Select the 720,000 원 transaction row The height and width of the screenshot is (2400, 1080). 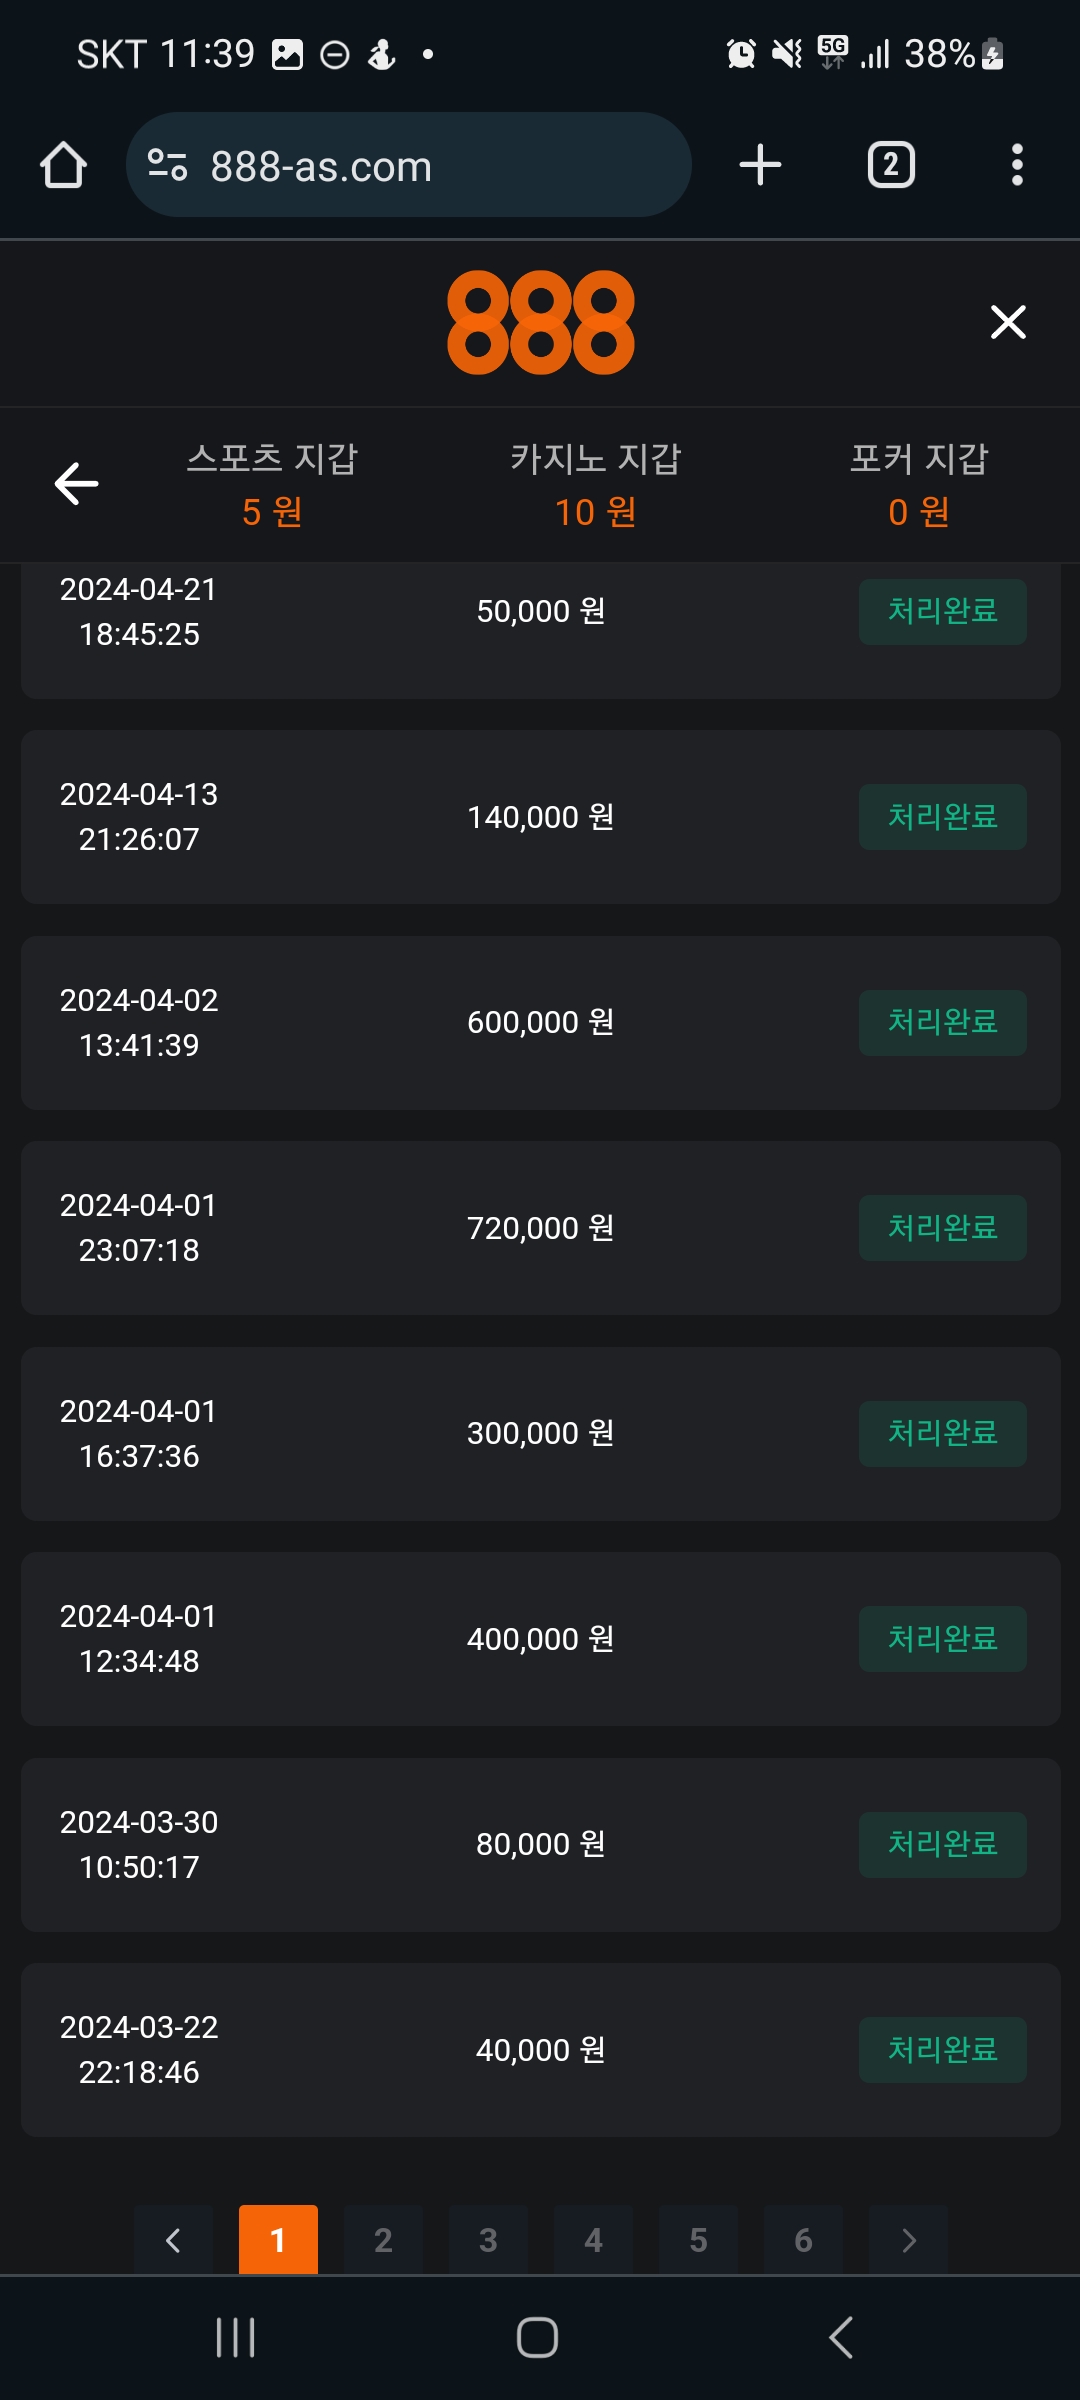click(x=540, y=1228)
